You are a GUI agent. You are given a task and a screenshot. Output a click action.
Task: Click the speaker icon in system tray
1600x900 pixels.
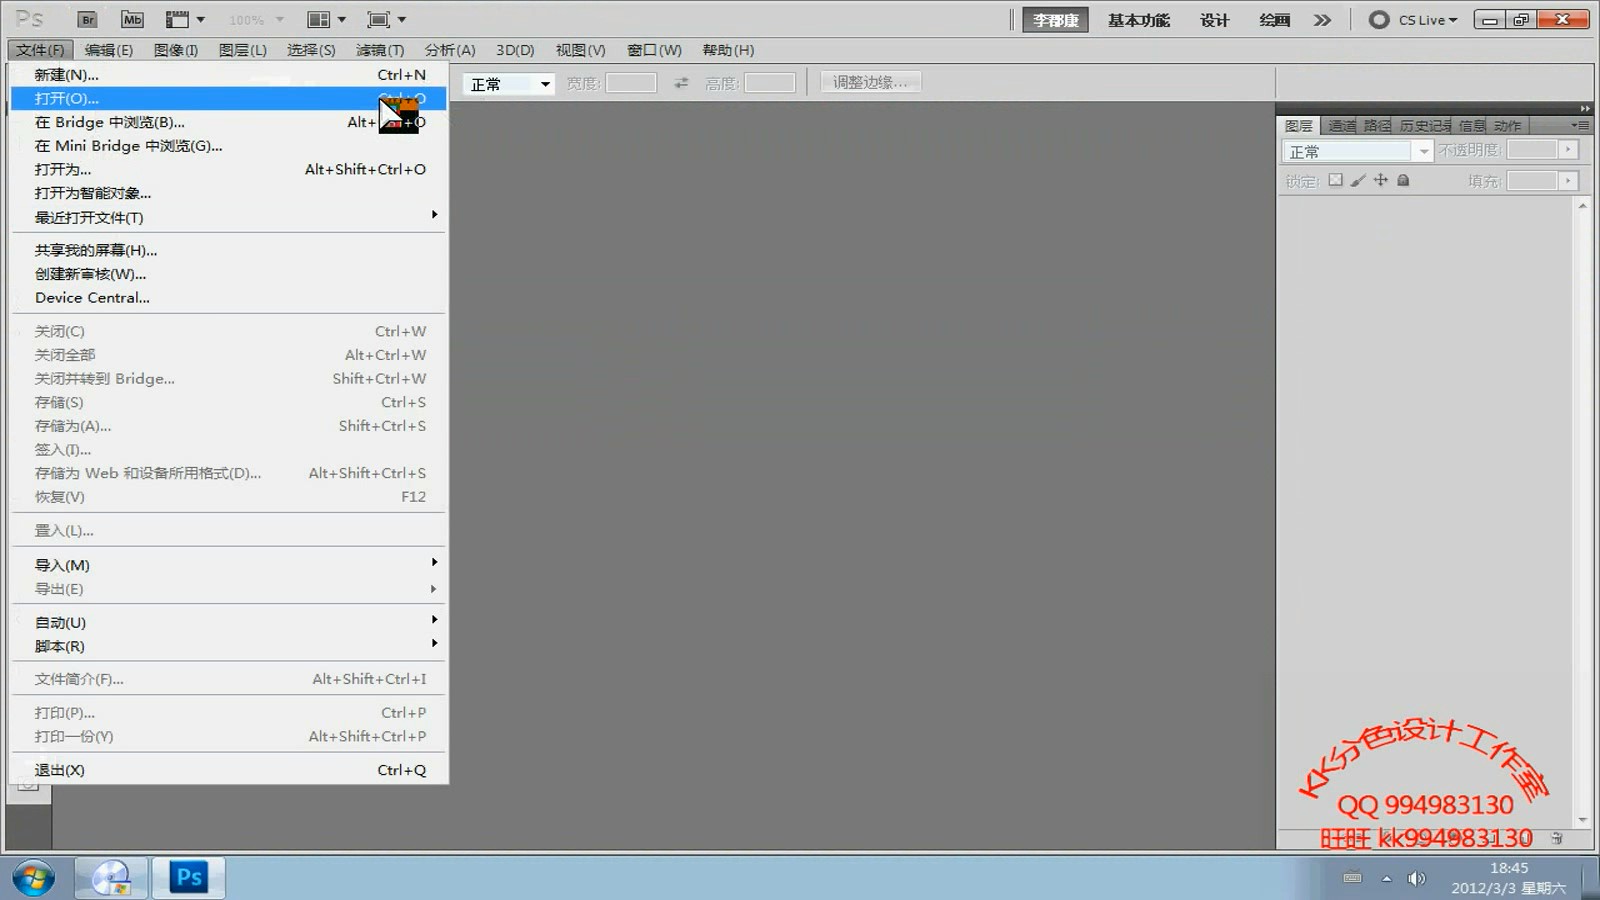tap(1416, 877)
